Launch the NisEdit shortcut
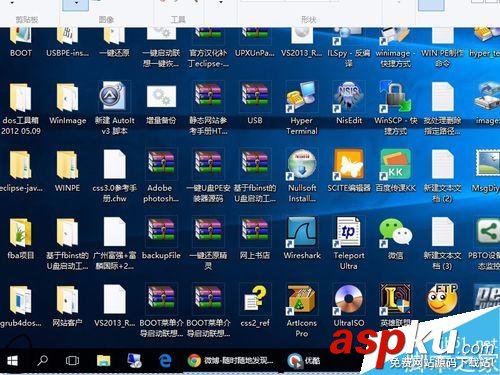Image resolution: width=500 pixels, height=375 pixels. click(x=349, y=97)
